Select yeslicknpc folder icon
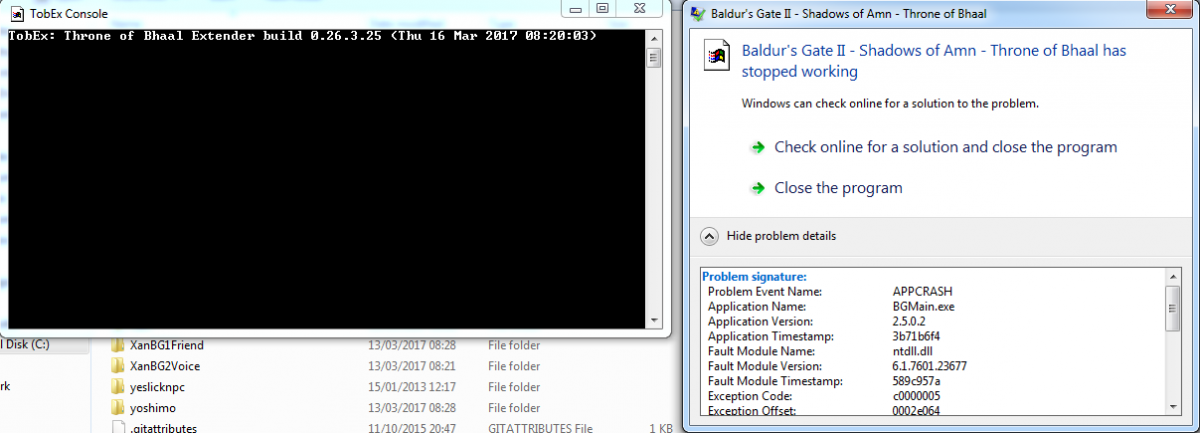The width and height of the screenshot is (1200, 433). click(118, 387)
